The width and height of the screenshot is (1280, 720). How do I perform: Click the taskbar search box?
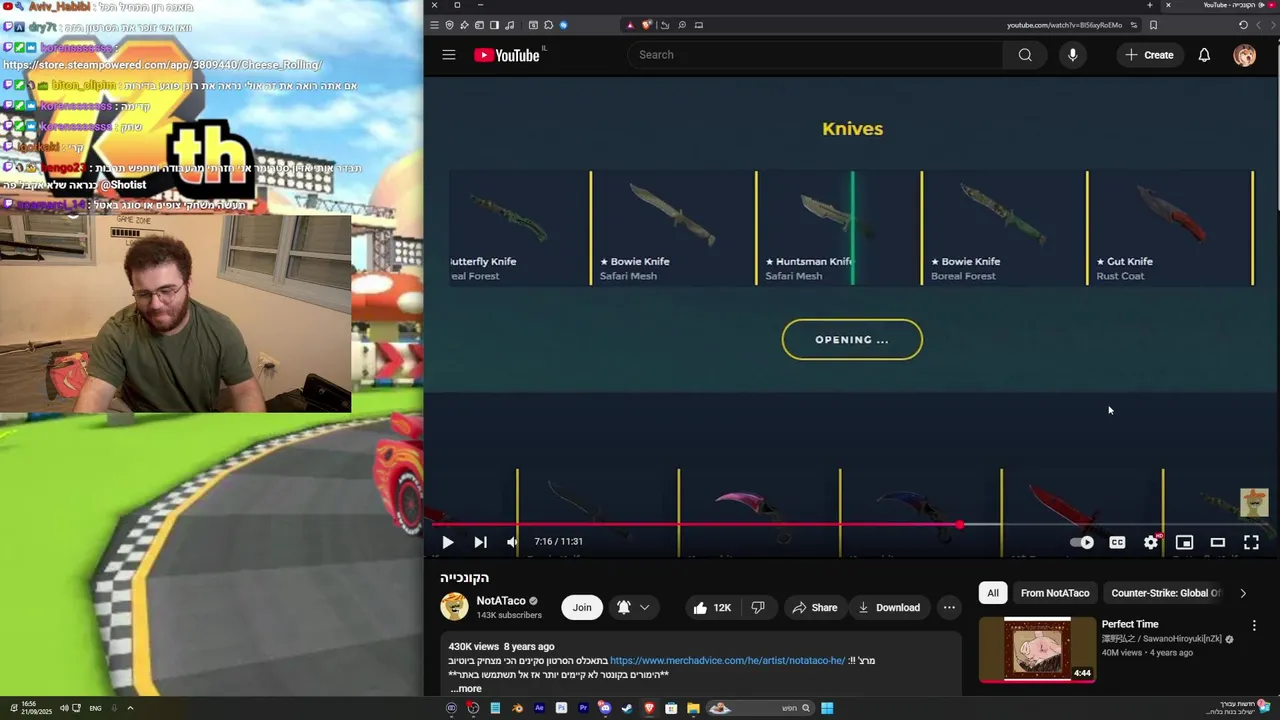[760, 708]
